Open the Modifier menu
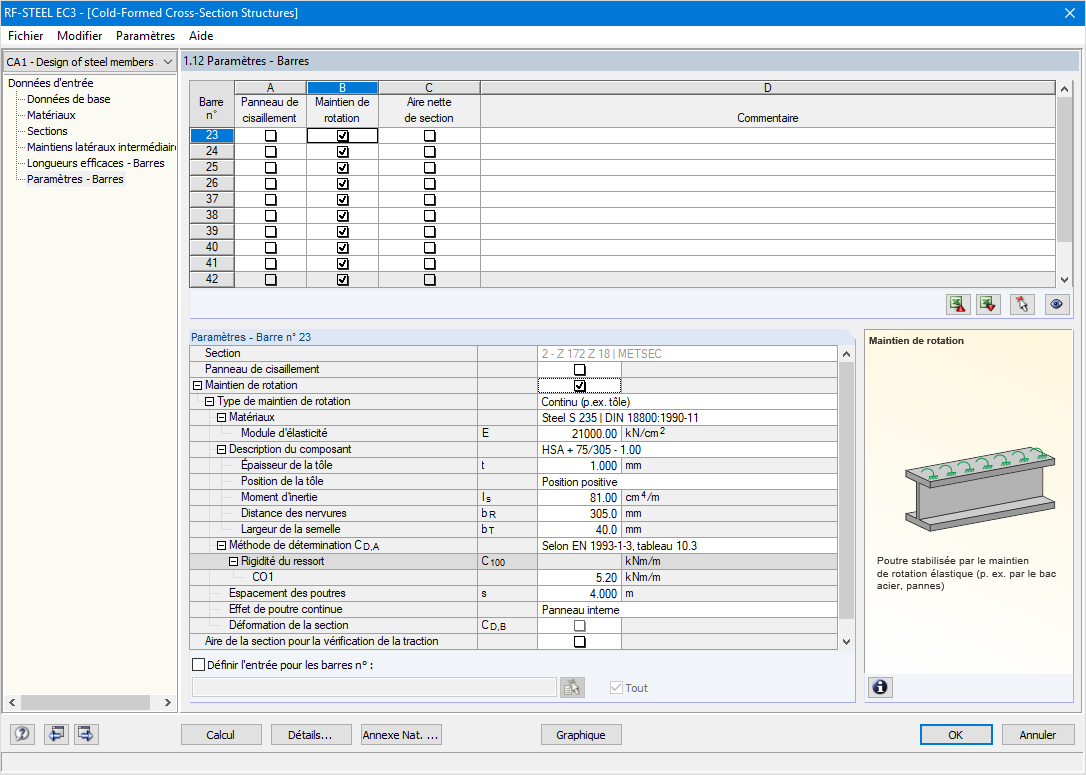 [x=80, y=35]
